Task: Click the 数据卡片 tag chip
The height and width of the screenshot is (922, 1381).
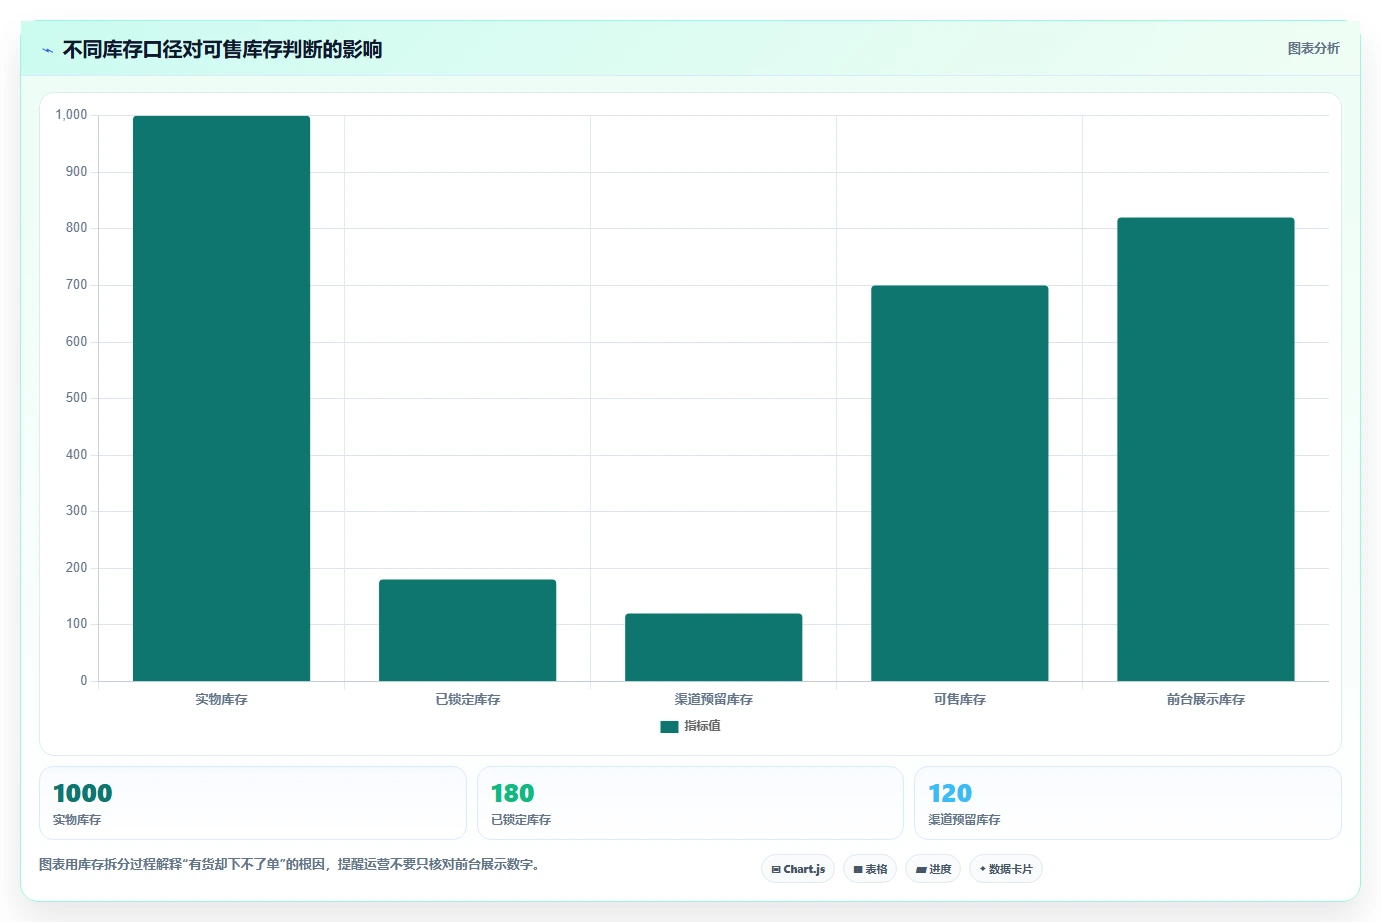Action: coord(1006,869)
